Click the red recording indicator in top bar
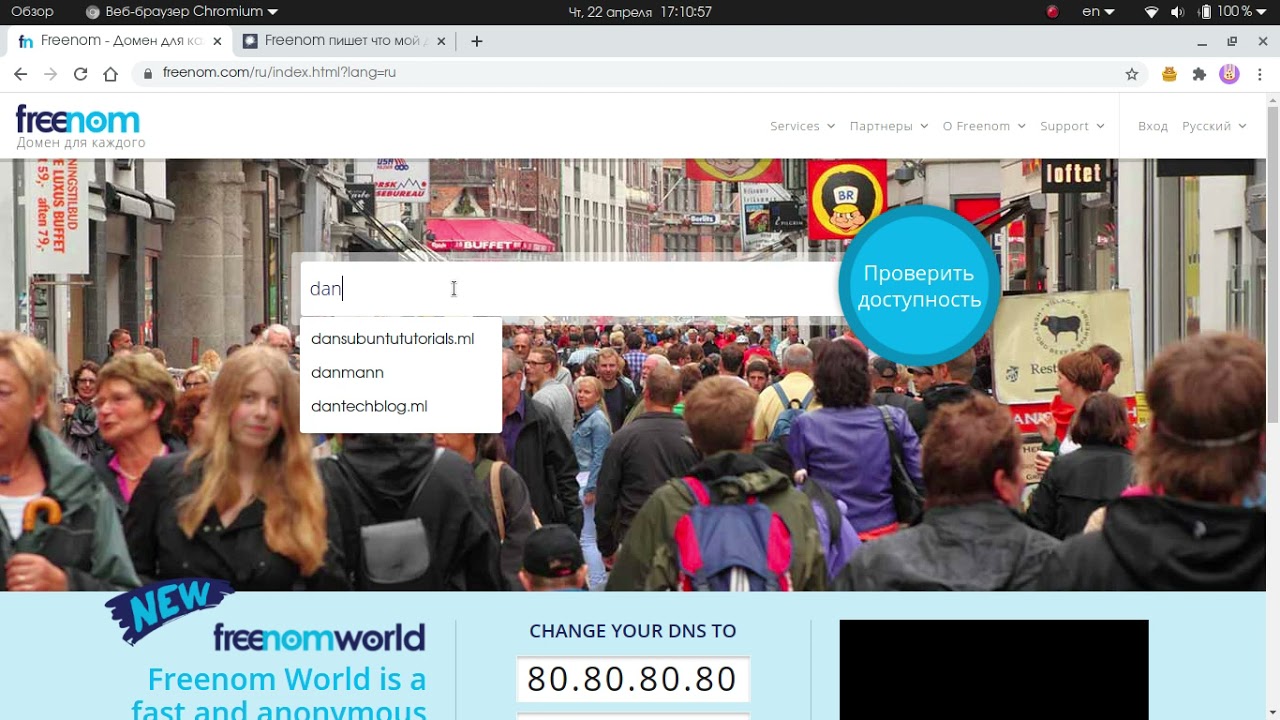 click(1052, 12)
